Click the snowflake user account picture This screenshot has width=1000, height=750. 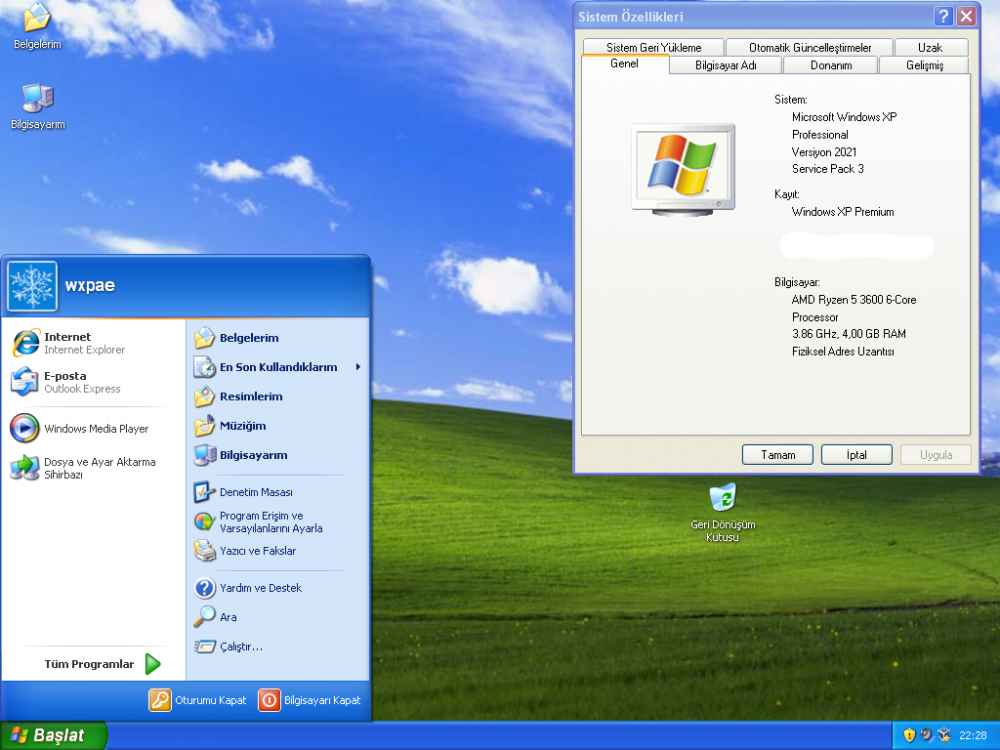(x=32, y=286)
